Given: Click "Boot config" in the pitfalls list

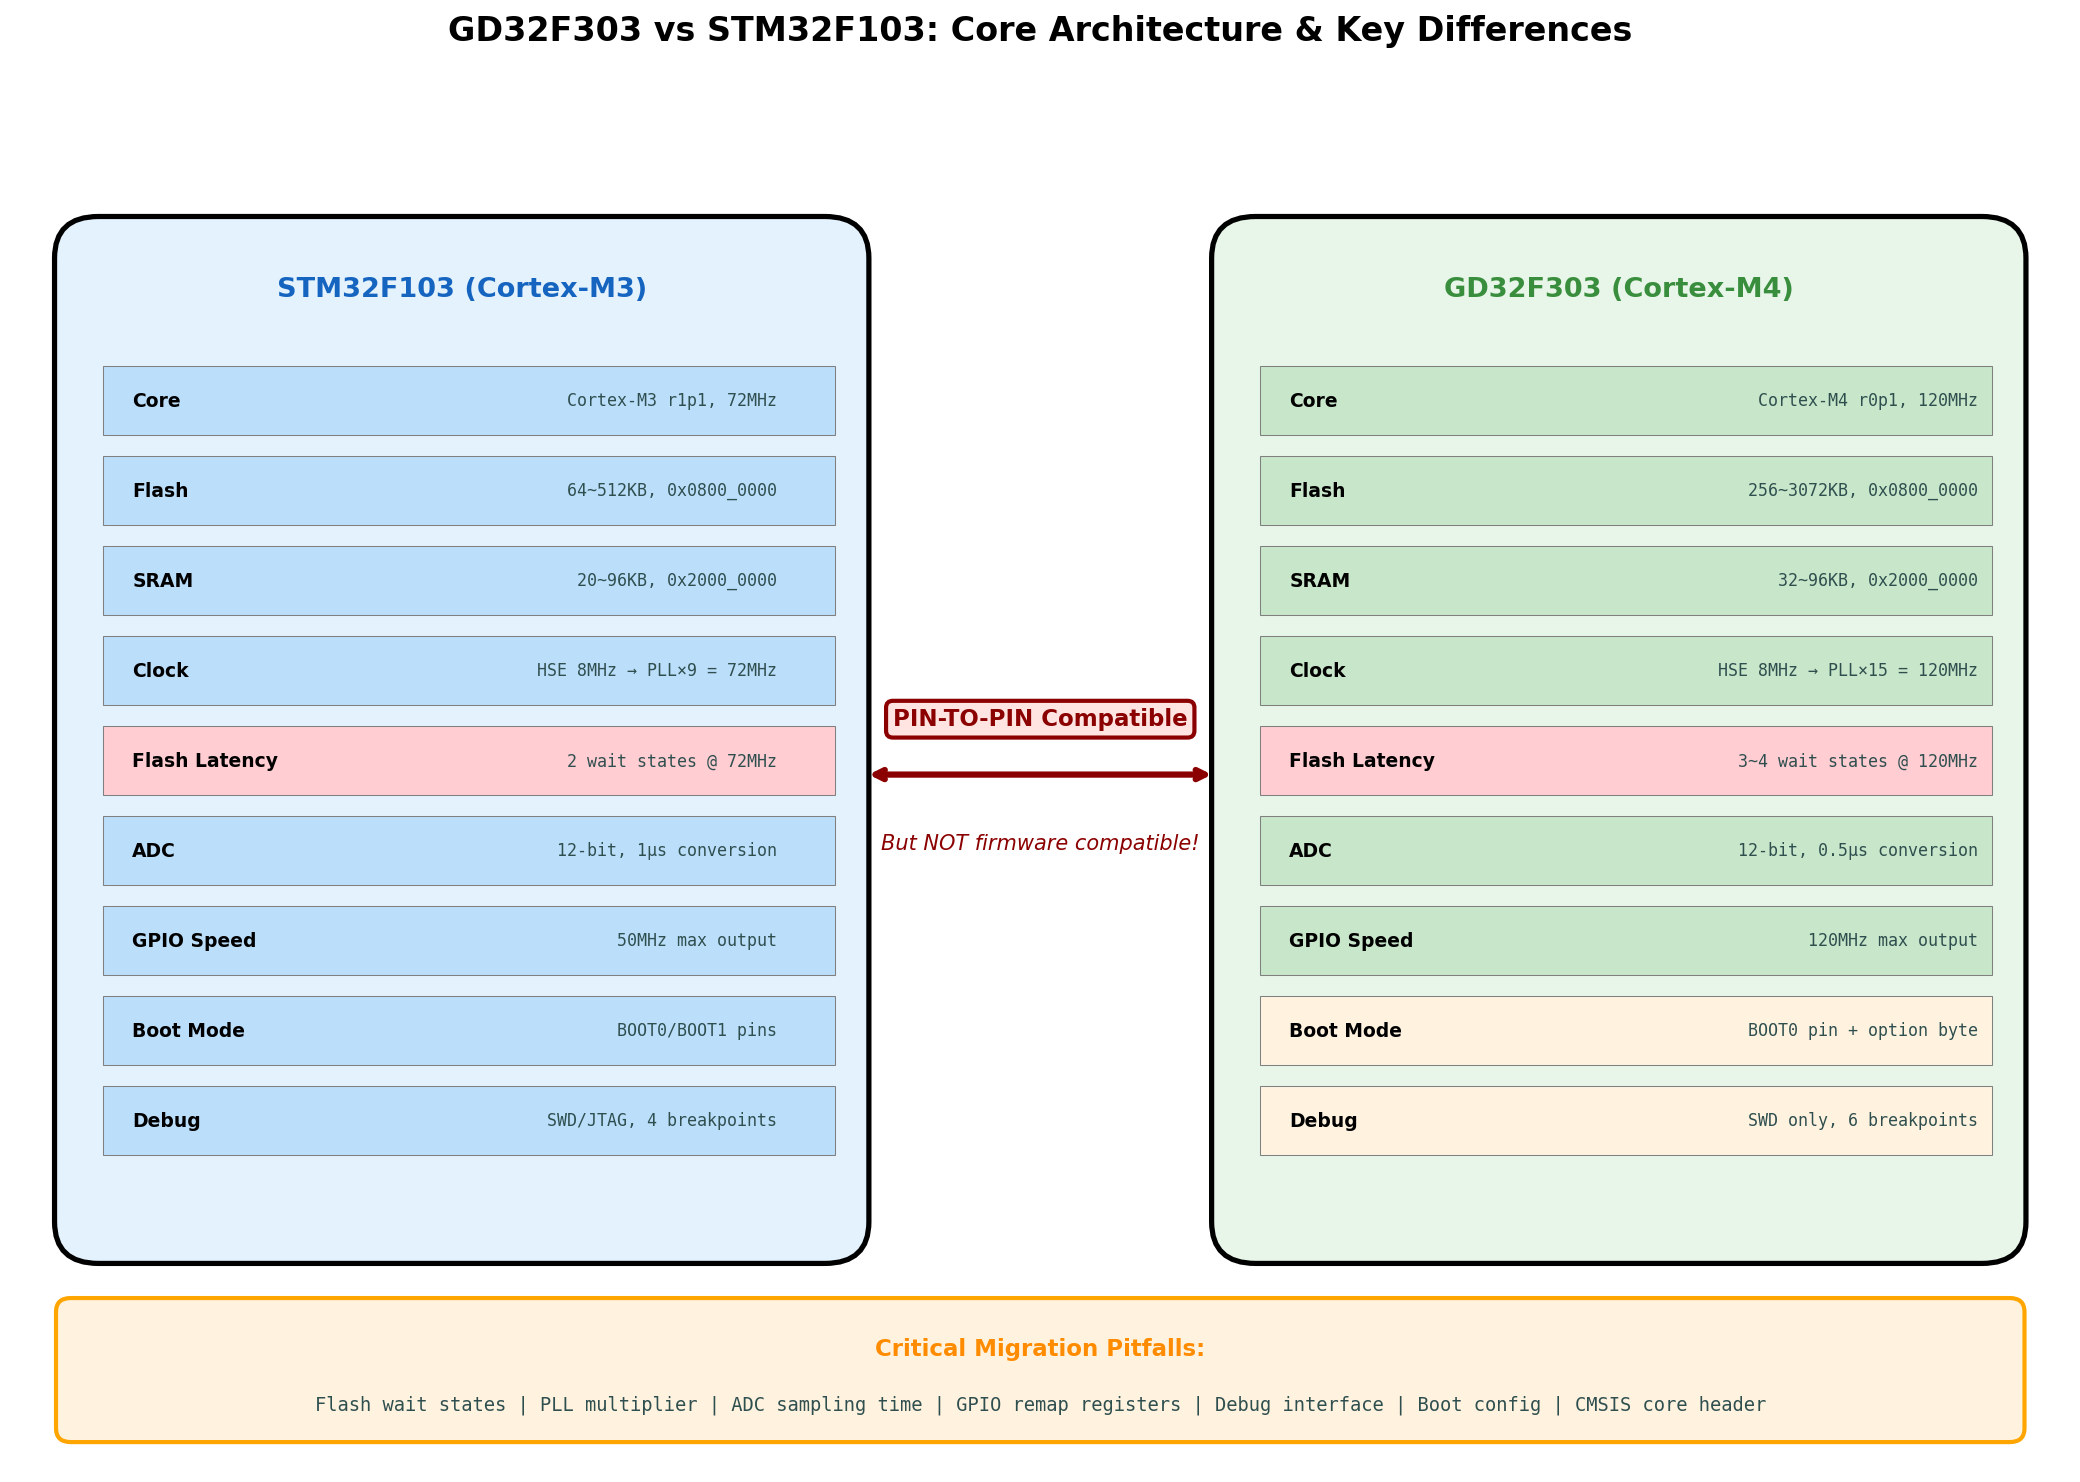Looking at the screenshot, I should click(x=1479, y=1405).
